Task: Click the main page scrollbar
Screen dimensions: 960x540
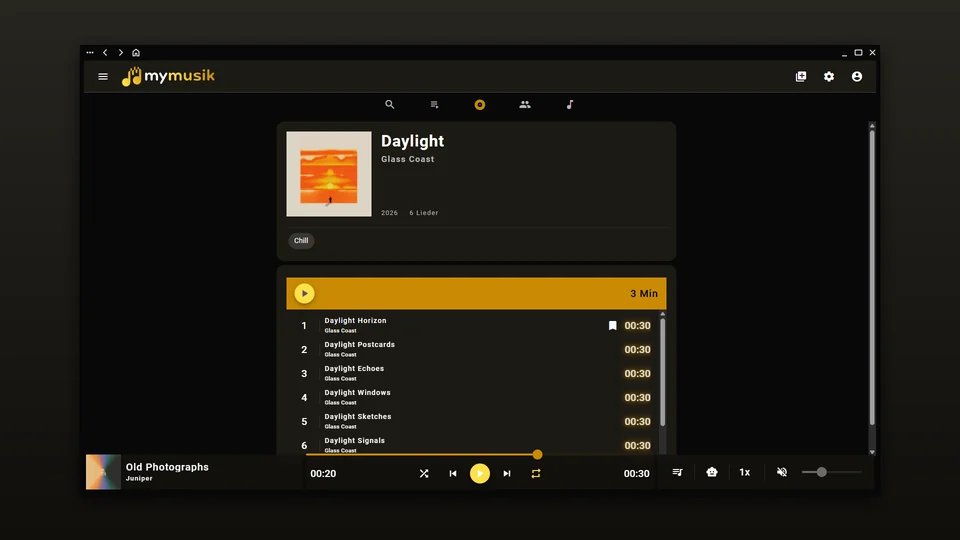Action: click(x=872, y=277)
